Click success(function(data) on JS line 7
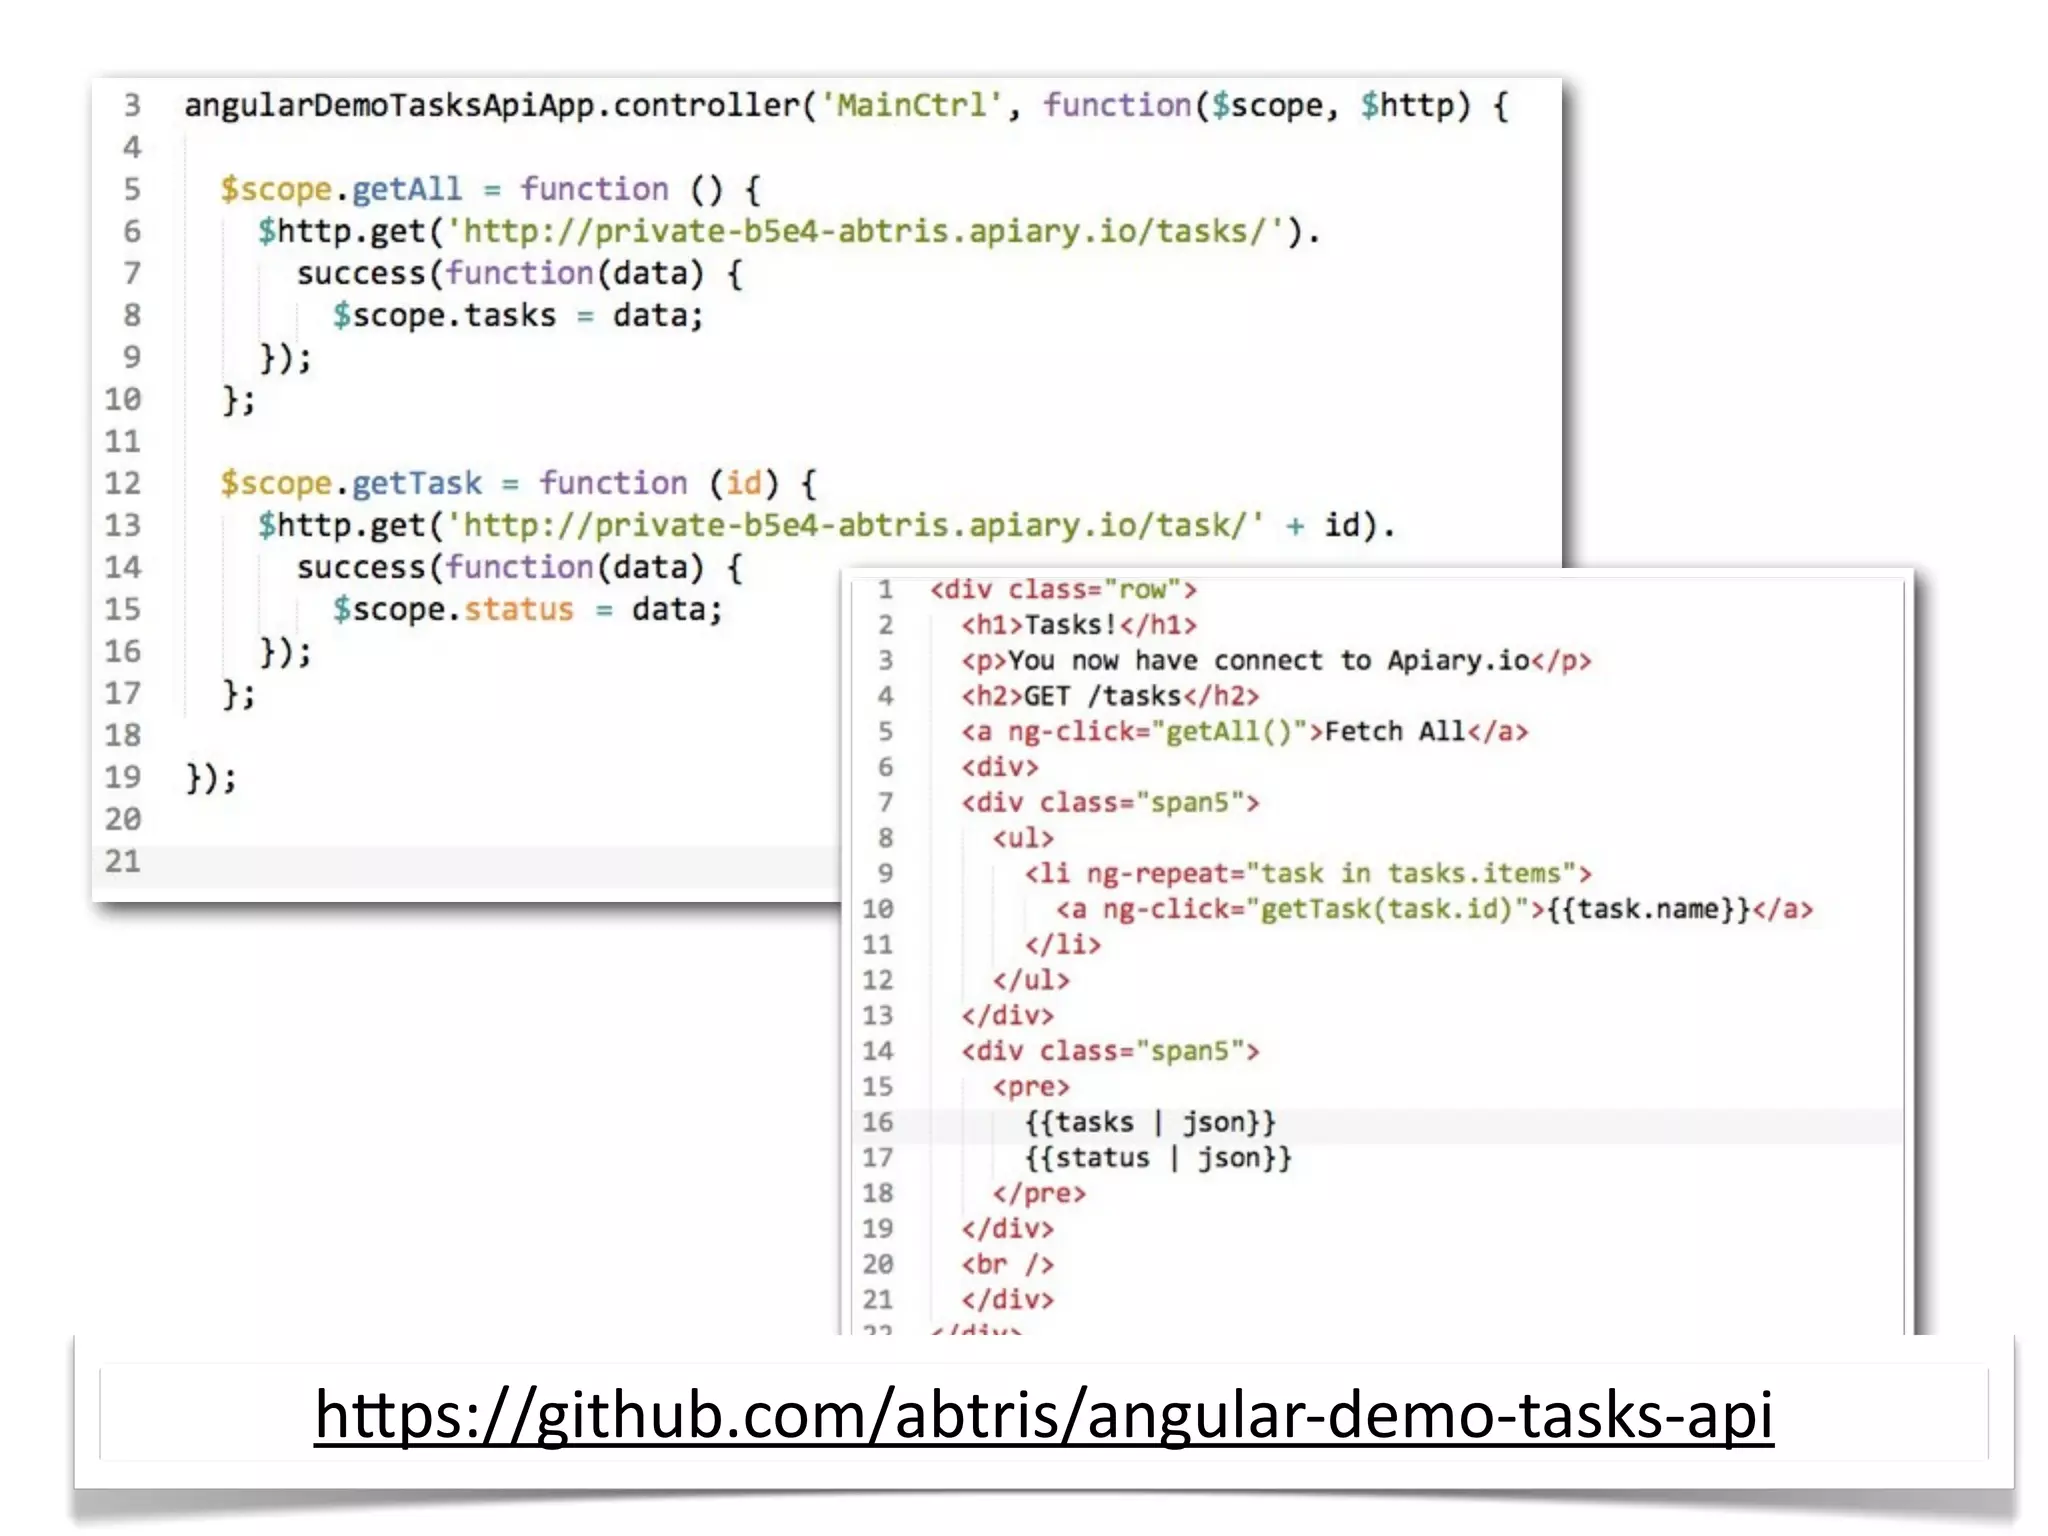2048x1536 pixels. point(520,273)
